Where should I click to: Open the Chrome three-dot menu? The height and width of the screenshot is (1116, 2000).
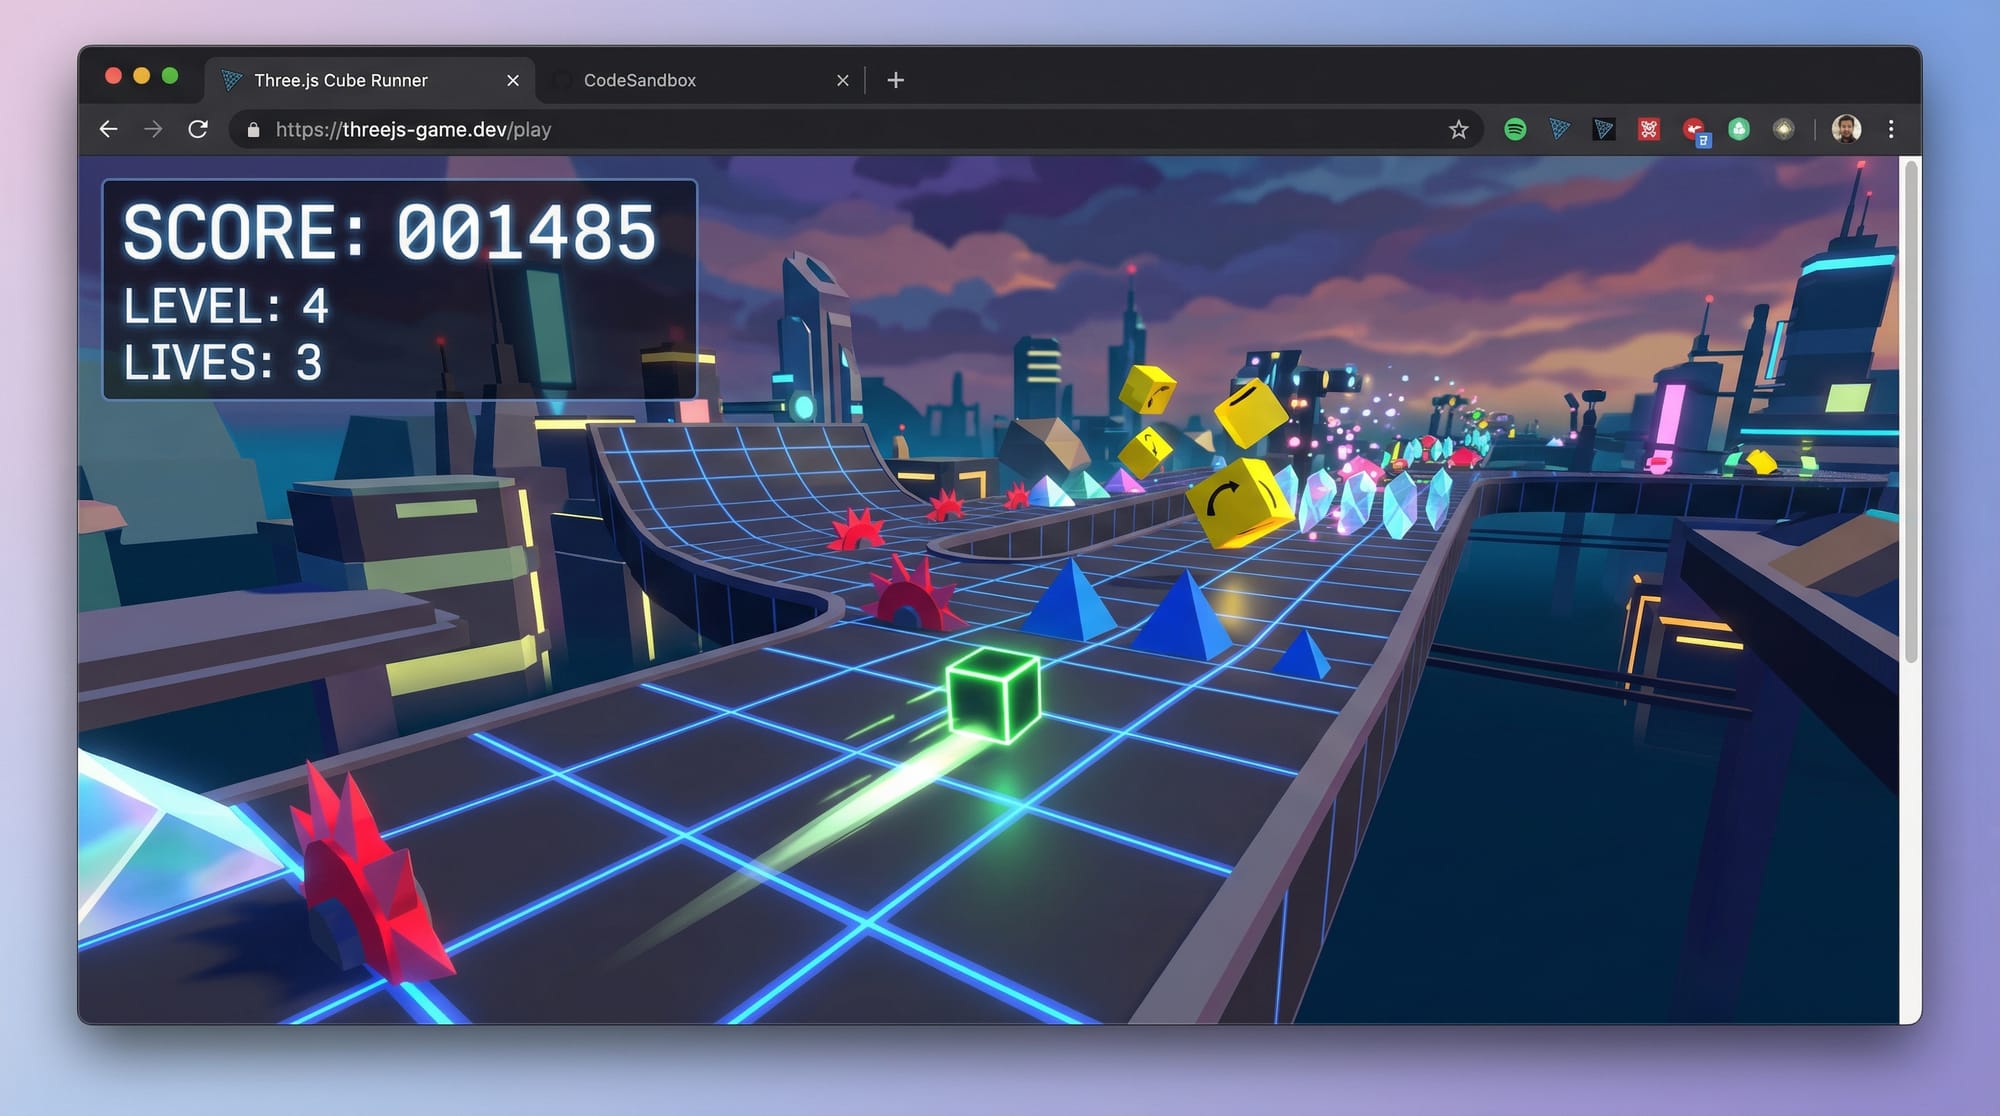(1891, 129)
